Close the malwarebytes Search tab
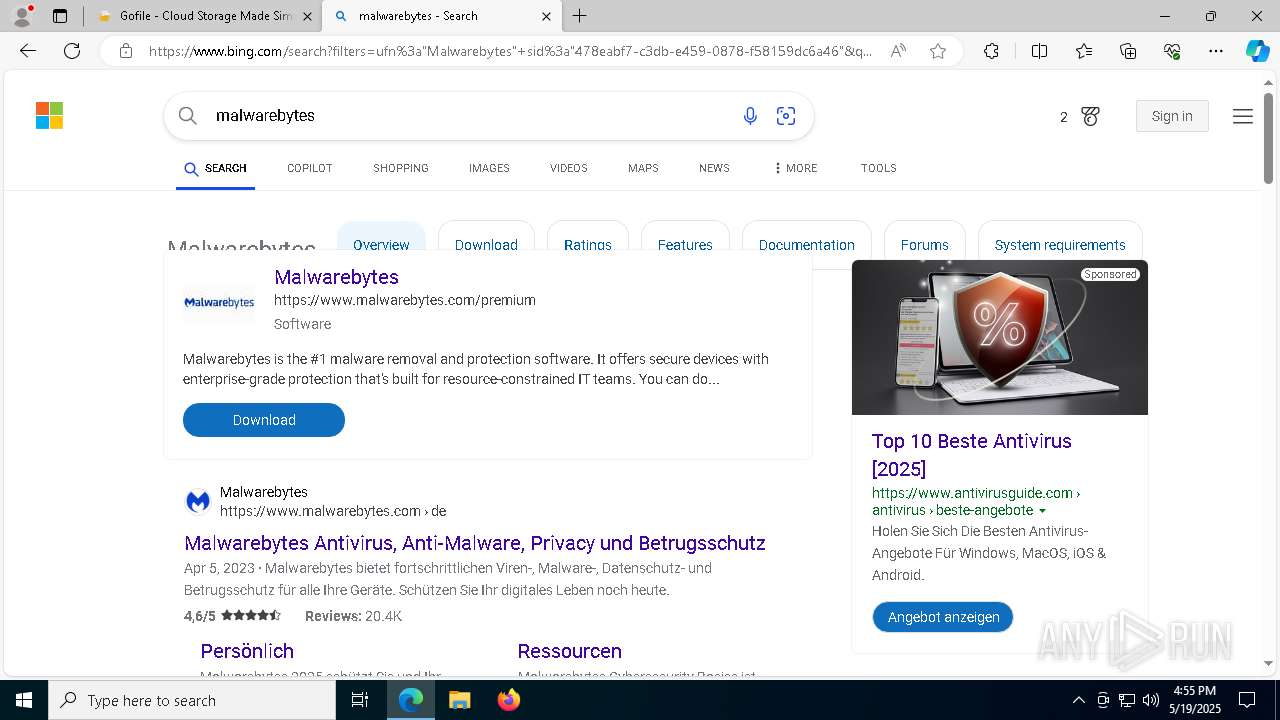 point(546,16)
